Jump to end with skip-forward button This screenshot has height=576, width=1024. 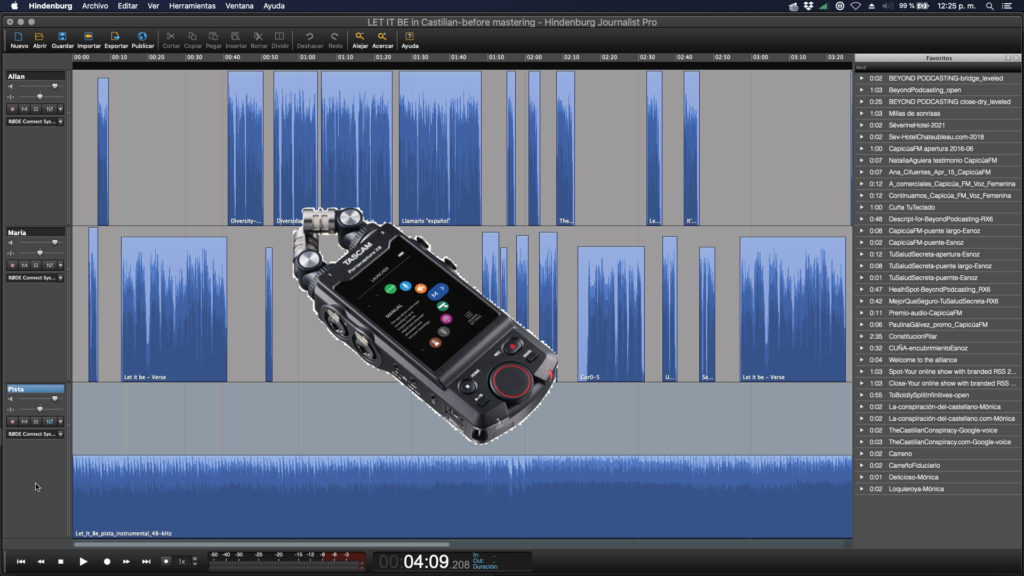tap(146, 562)
